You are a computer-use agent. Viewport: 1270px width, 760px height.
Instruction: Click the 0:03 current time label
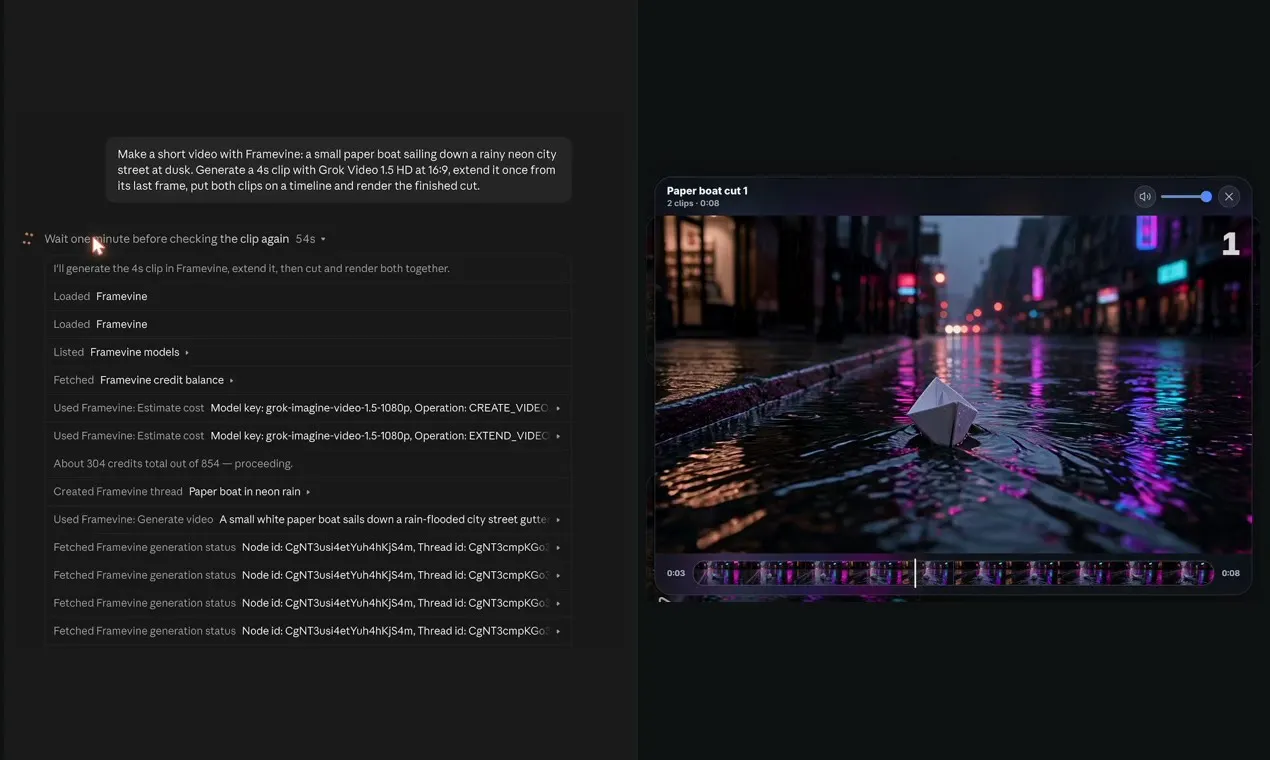point(676,573)
